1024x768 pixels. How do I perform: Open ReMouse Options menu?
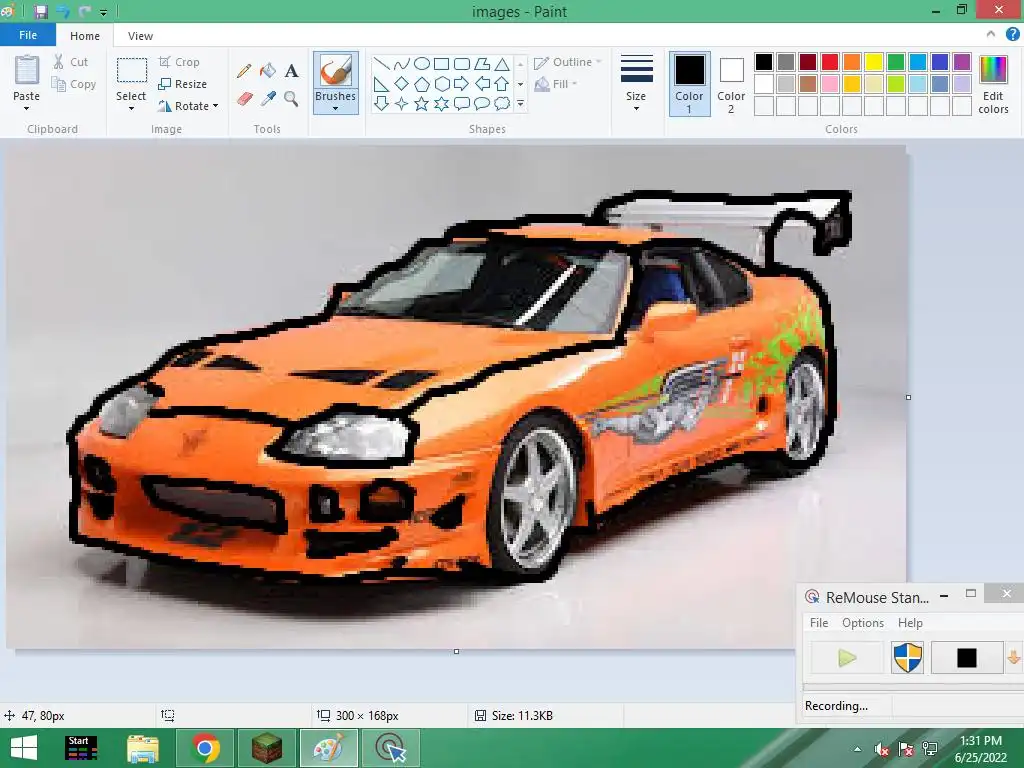pos(863,623)
